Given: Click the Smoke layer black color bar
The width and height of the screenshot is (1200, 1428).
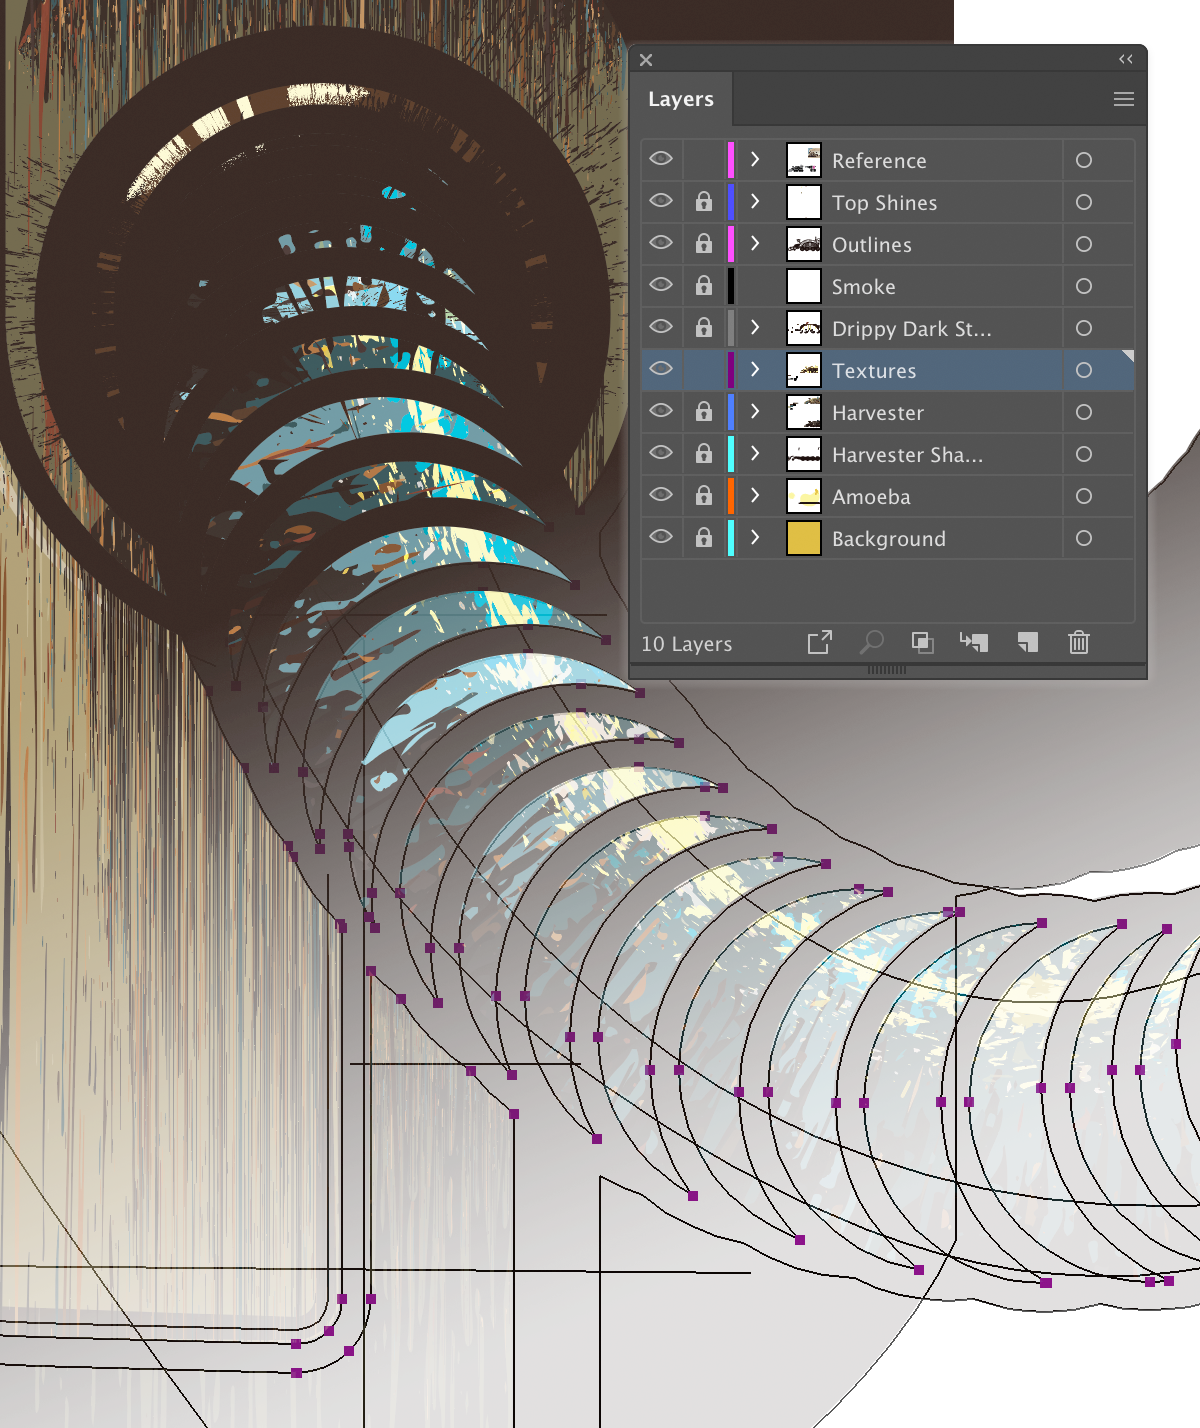Looking at the screenshot, I should click(x=731, y=286).
